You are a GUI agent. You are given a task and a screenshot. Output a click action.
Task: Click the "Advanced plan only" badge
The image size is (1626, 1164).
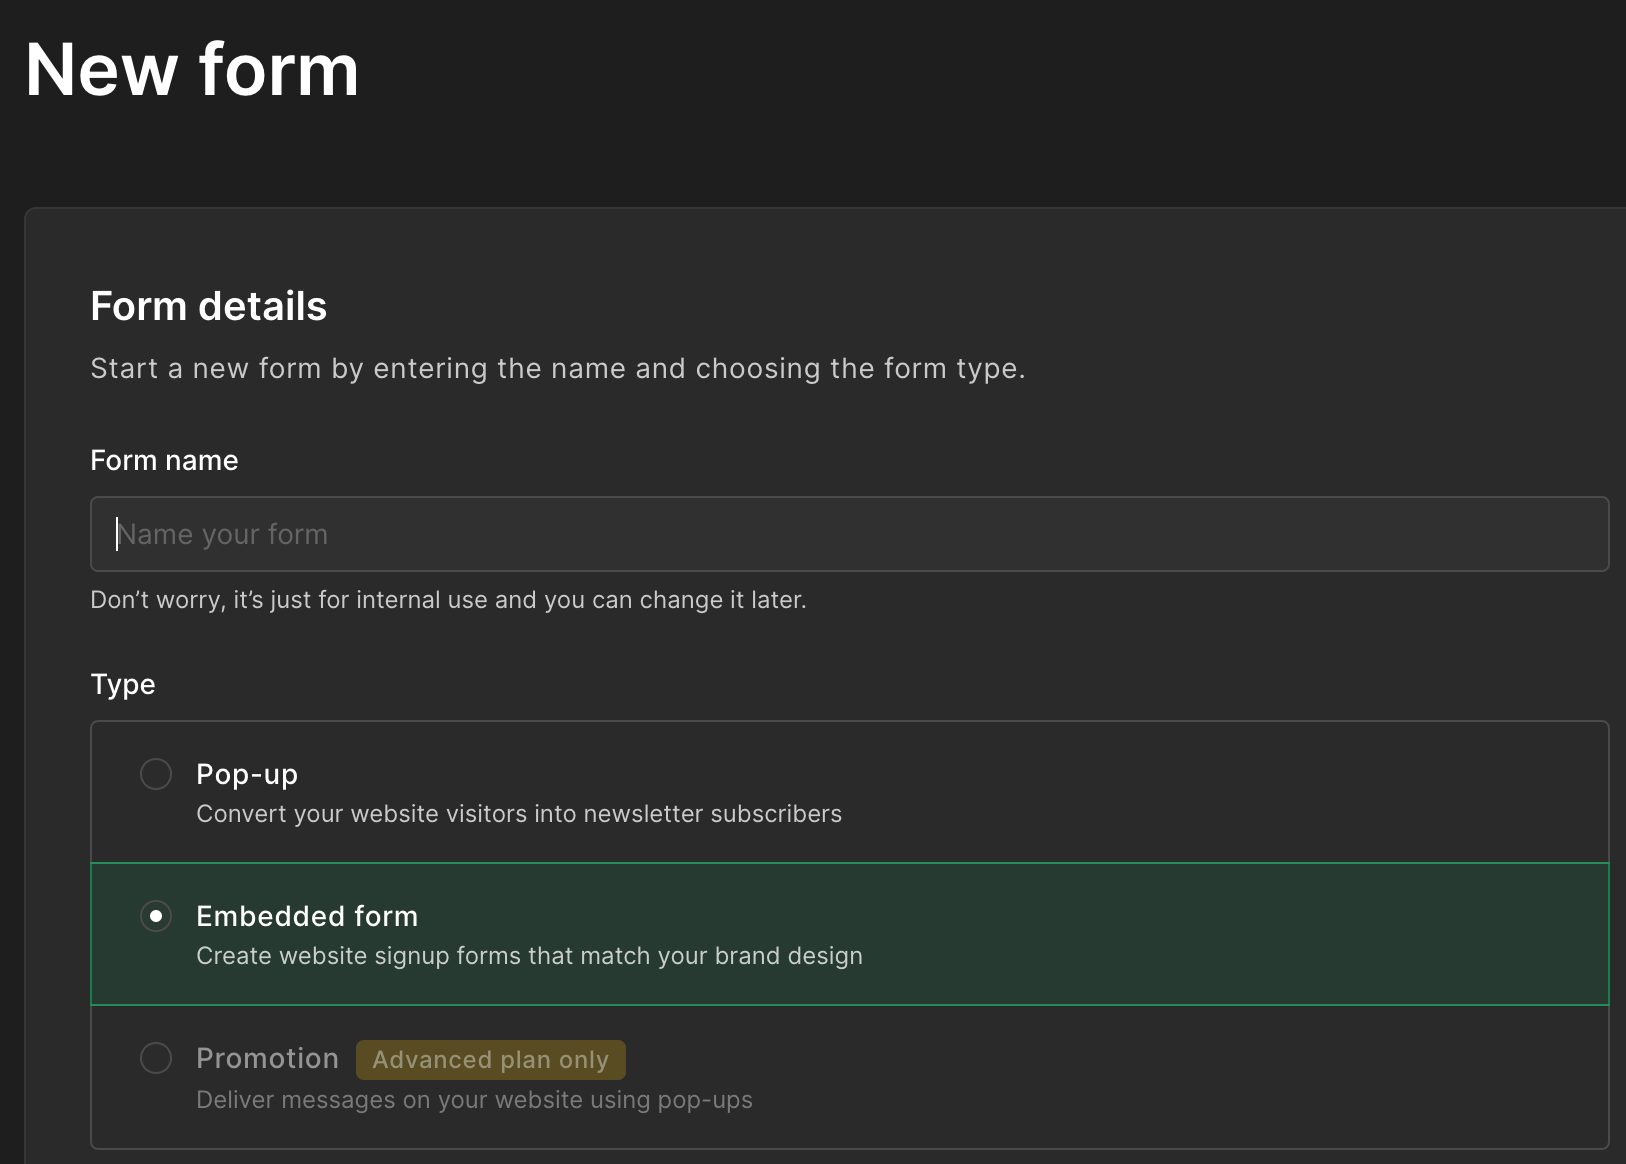490,1060
